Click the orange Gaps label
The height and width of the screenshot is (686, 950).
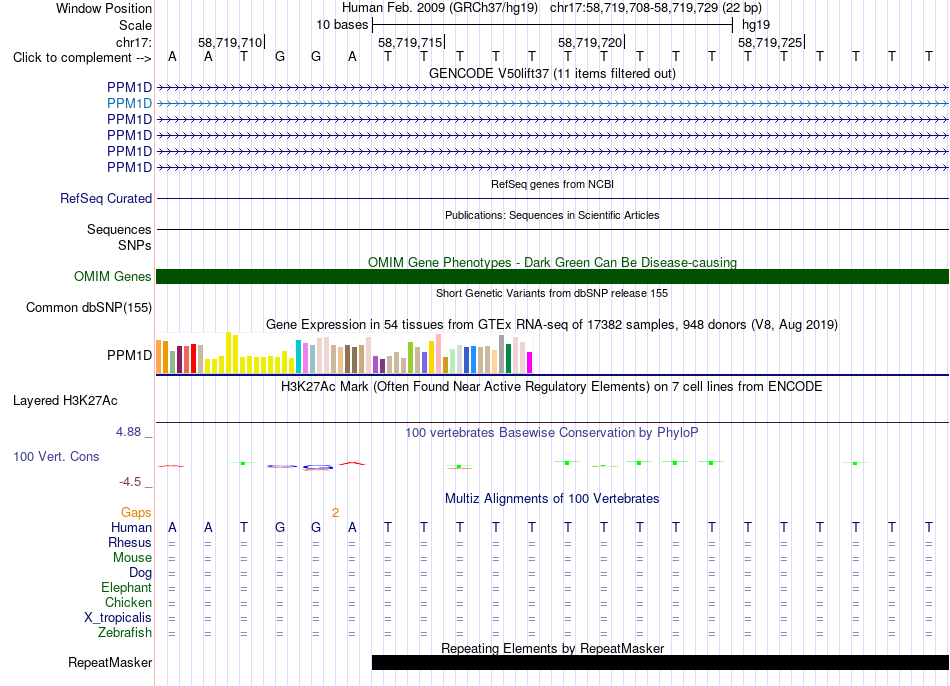[136, 513]
